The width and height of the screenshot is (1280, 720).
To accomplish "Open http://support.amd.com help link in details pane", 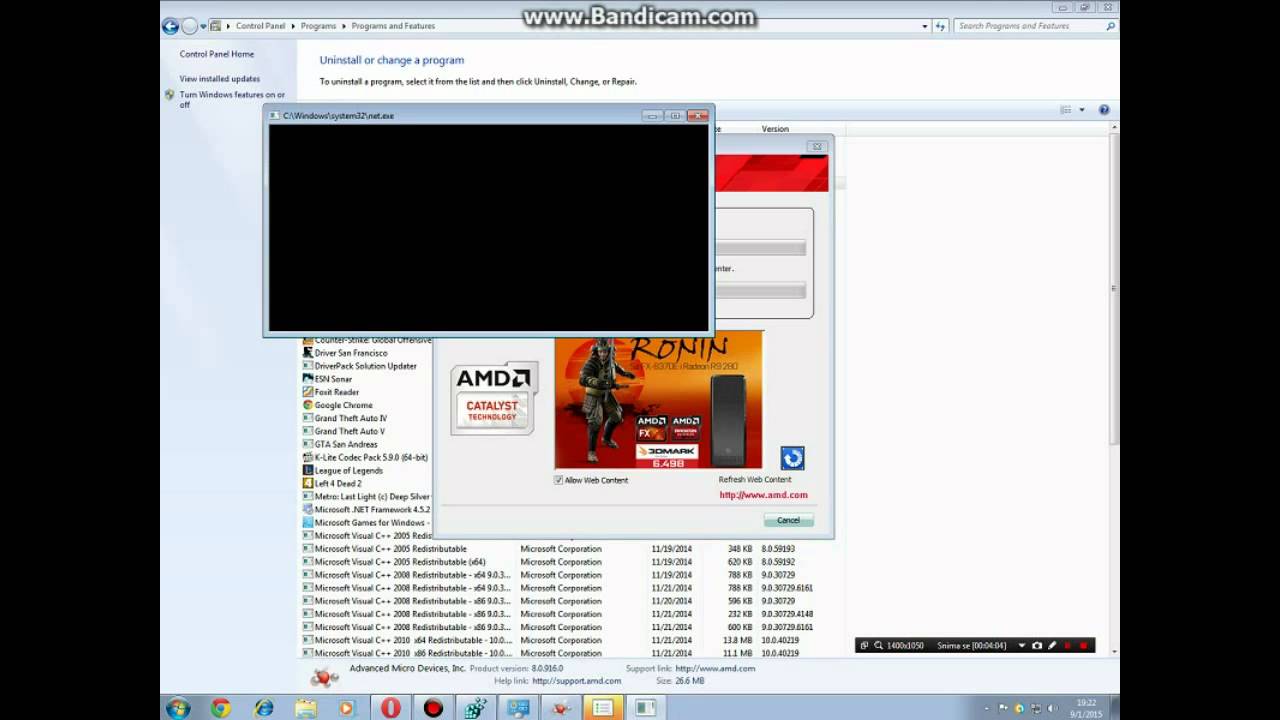I will pos(576,681).
